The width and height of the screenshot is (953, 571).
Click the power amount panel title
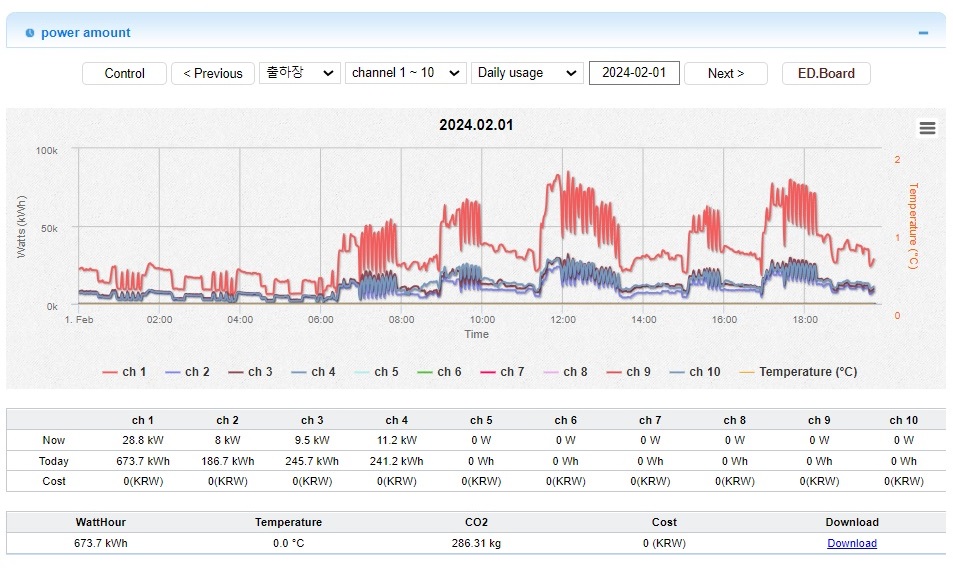click(x=86, y=33)
